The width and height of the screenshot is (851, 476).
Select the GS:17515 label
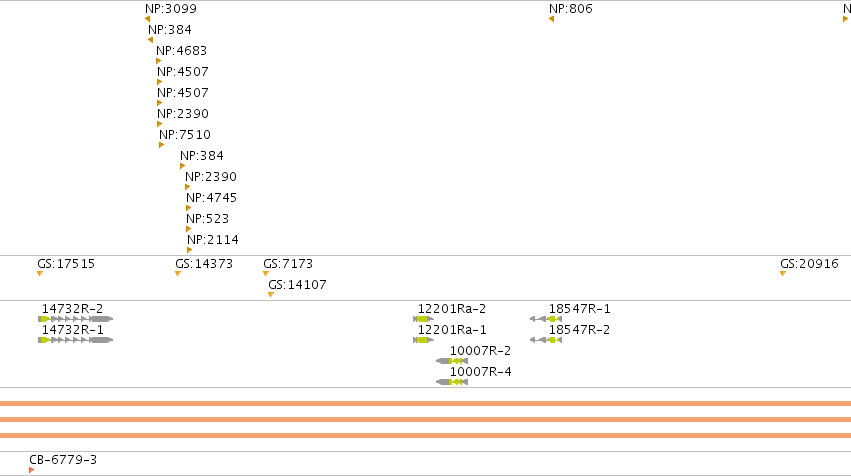[66, 264]
